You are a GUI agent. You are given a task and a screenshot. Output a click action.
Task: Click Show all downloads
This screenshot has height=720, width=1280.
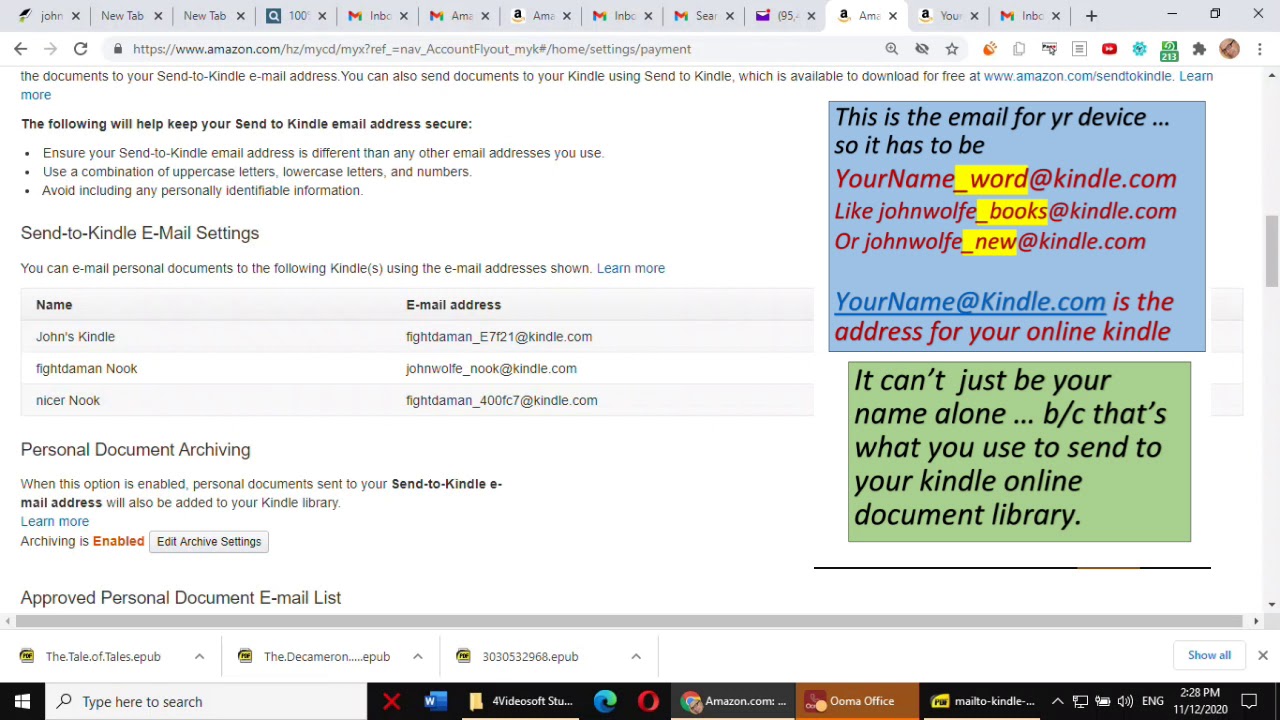[x=1209, y=655]
